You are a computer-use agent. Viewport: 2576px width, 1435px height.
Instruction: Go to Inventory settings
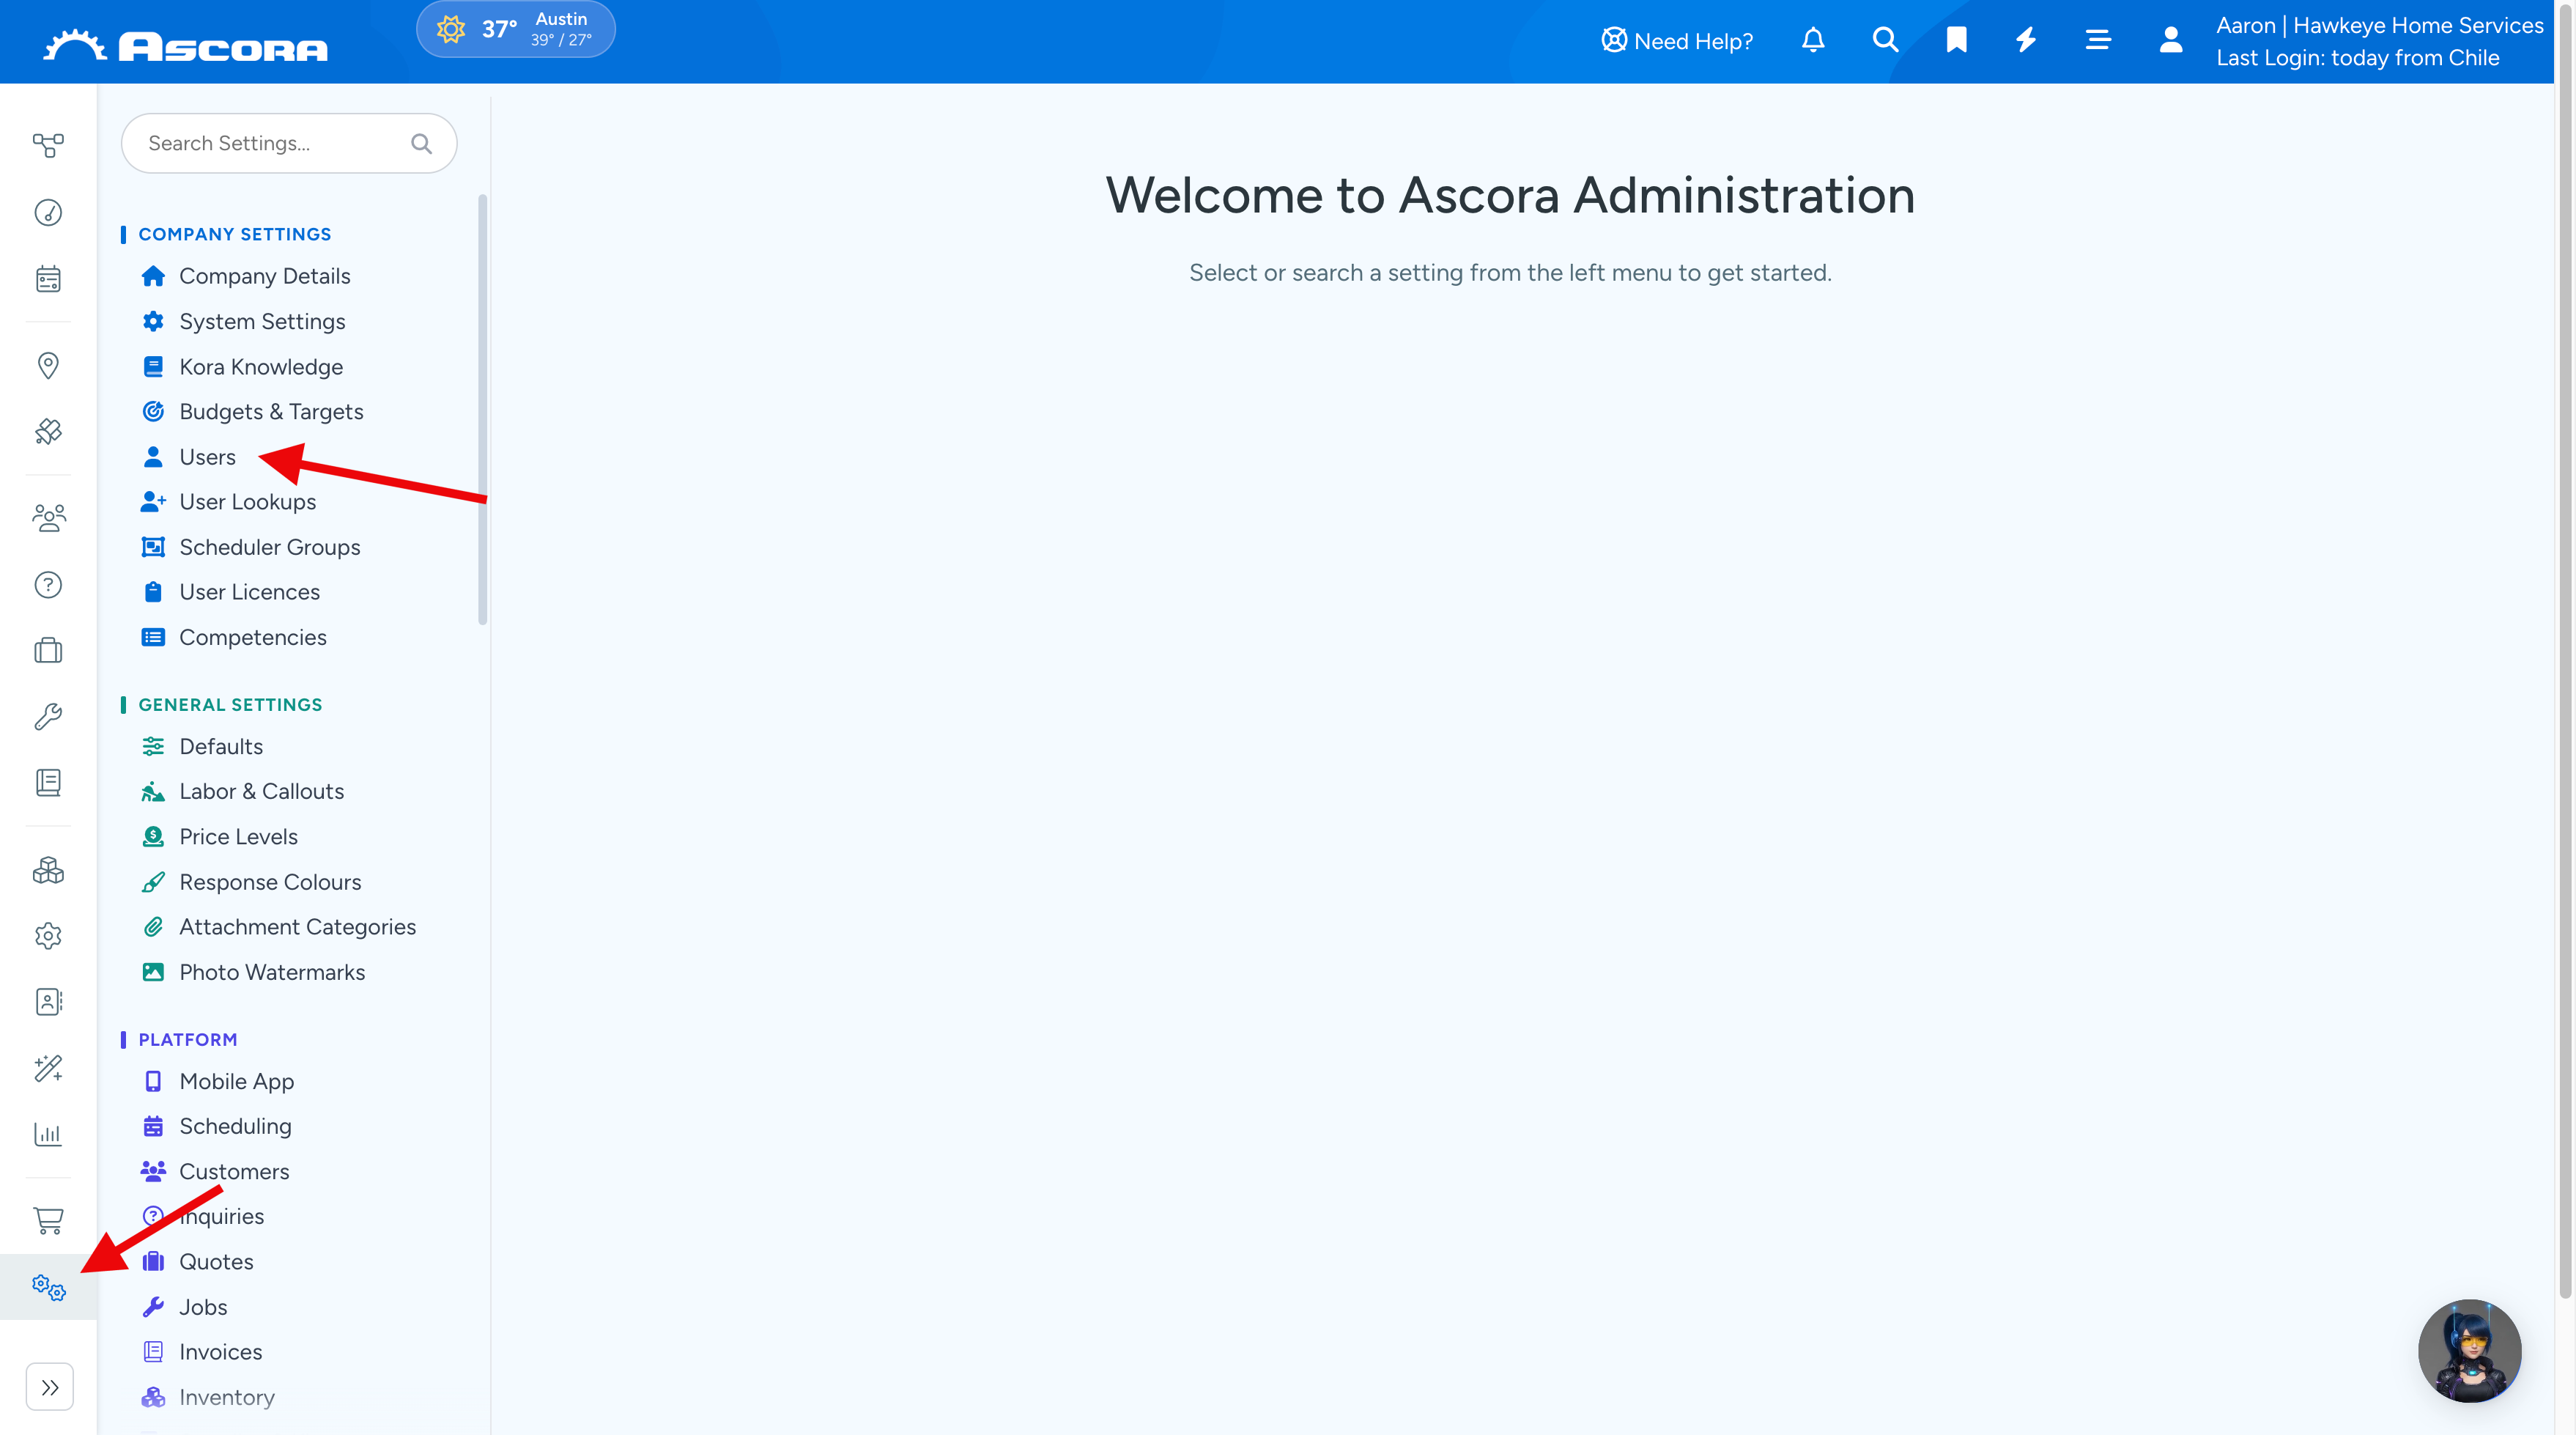[207, 1397]
